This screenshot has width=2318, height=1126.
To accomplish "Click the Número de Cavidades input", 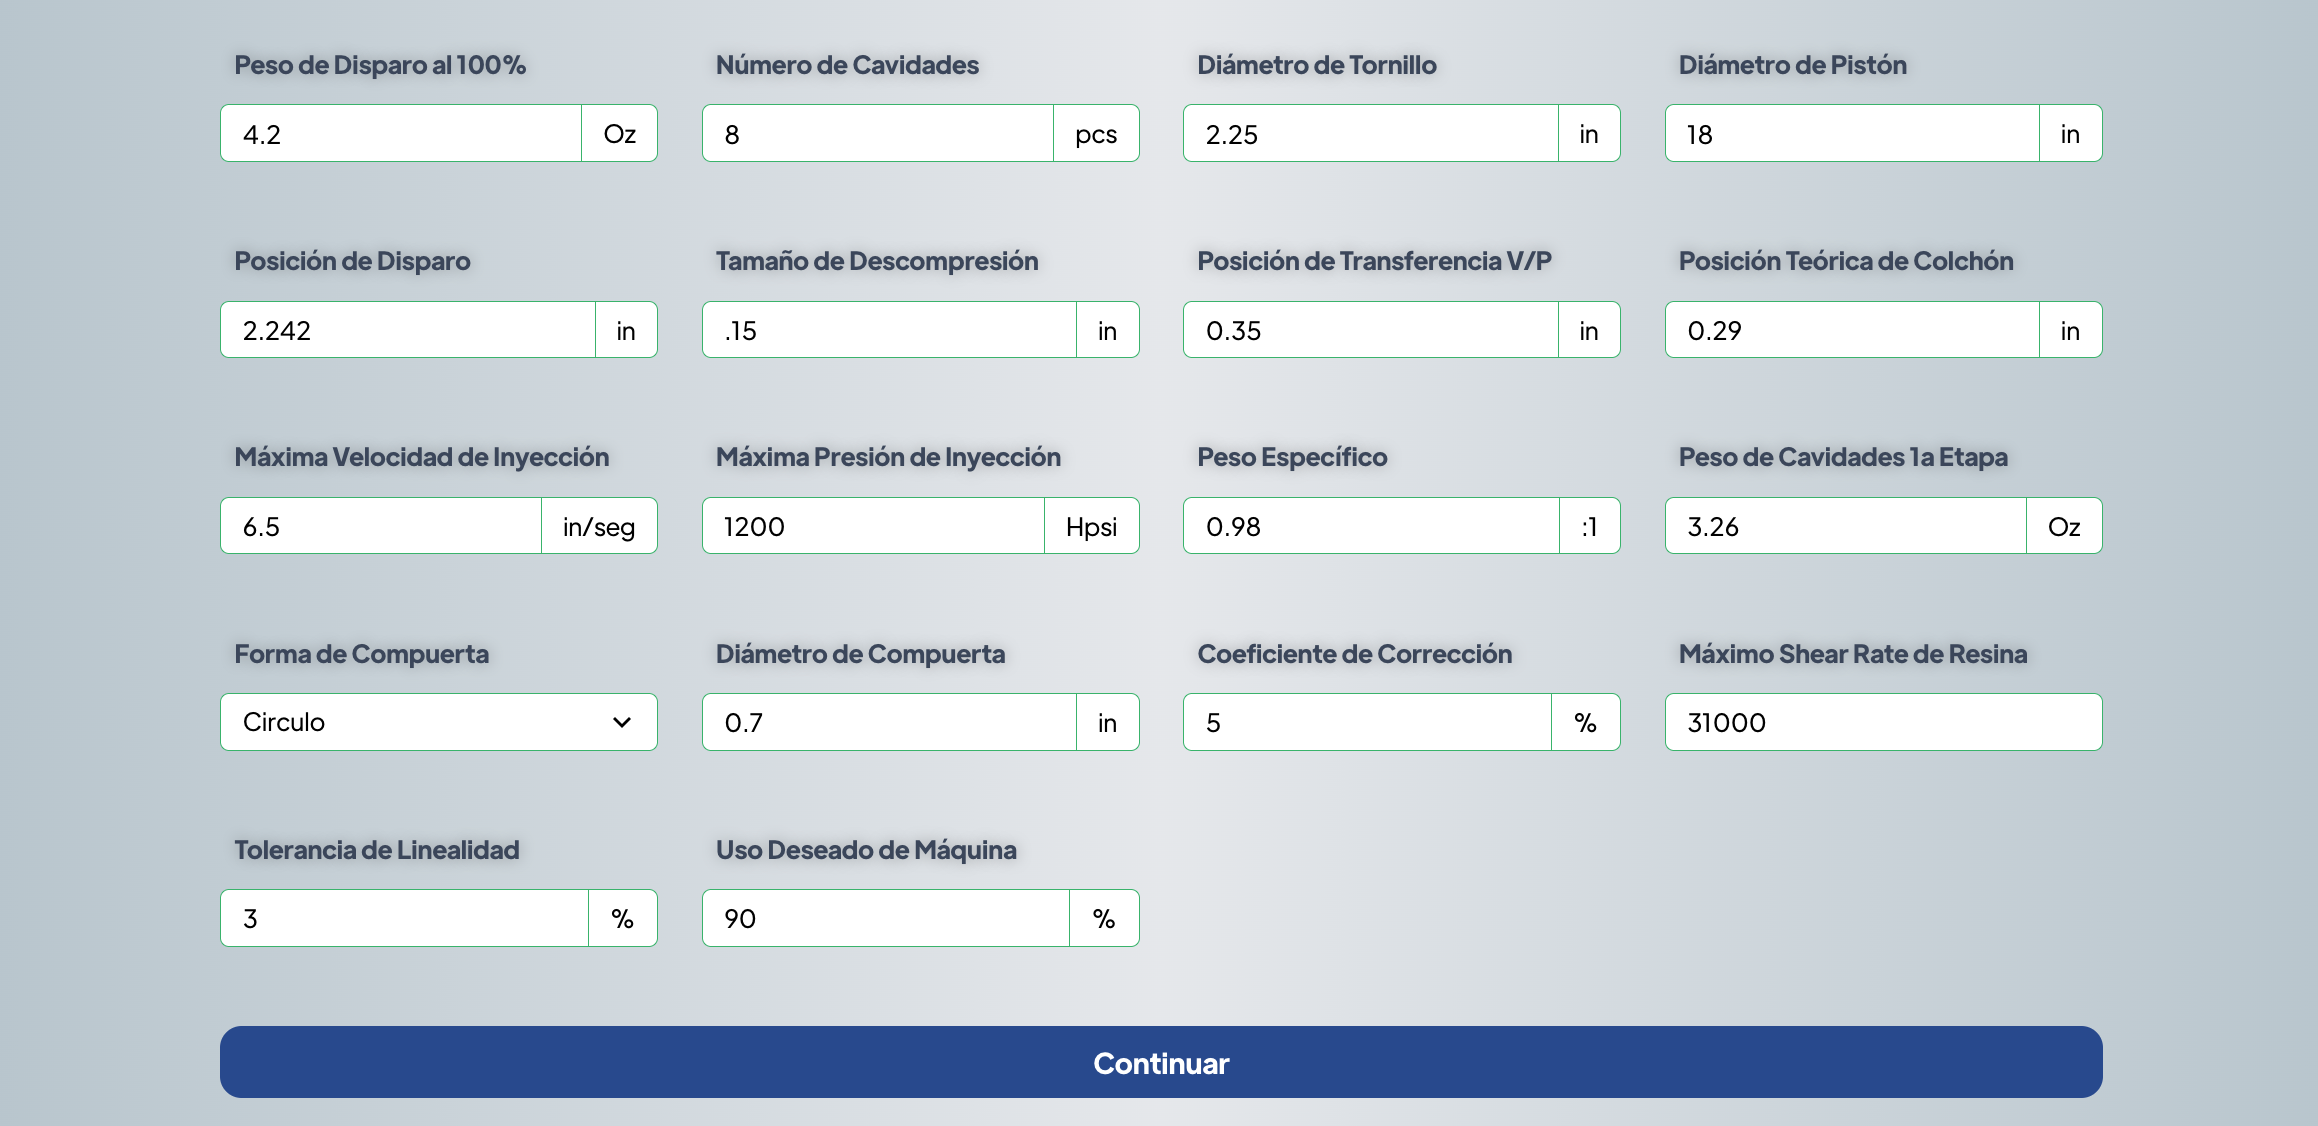I will click(x=877, y=134).
